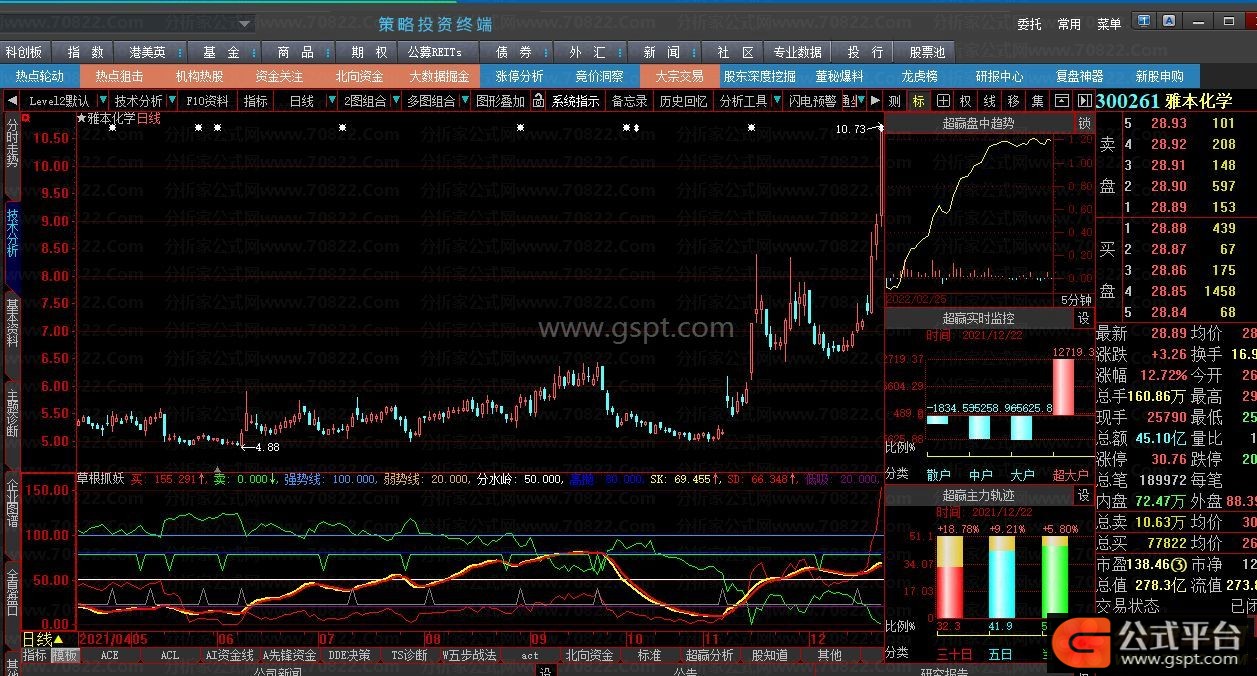Toggle the lock icon beside 系统指示
Viewport: 1257px width, 676px height.
coord(538,101)
